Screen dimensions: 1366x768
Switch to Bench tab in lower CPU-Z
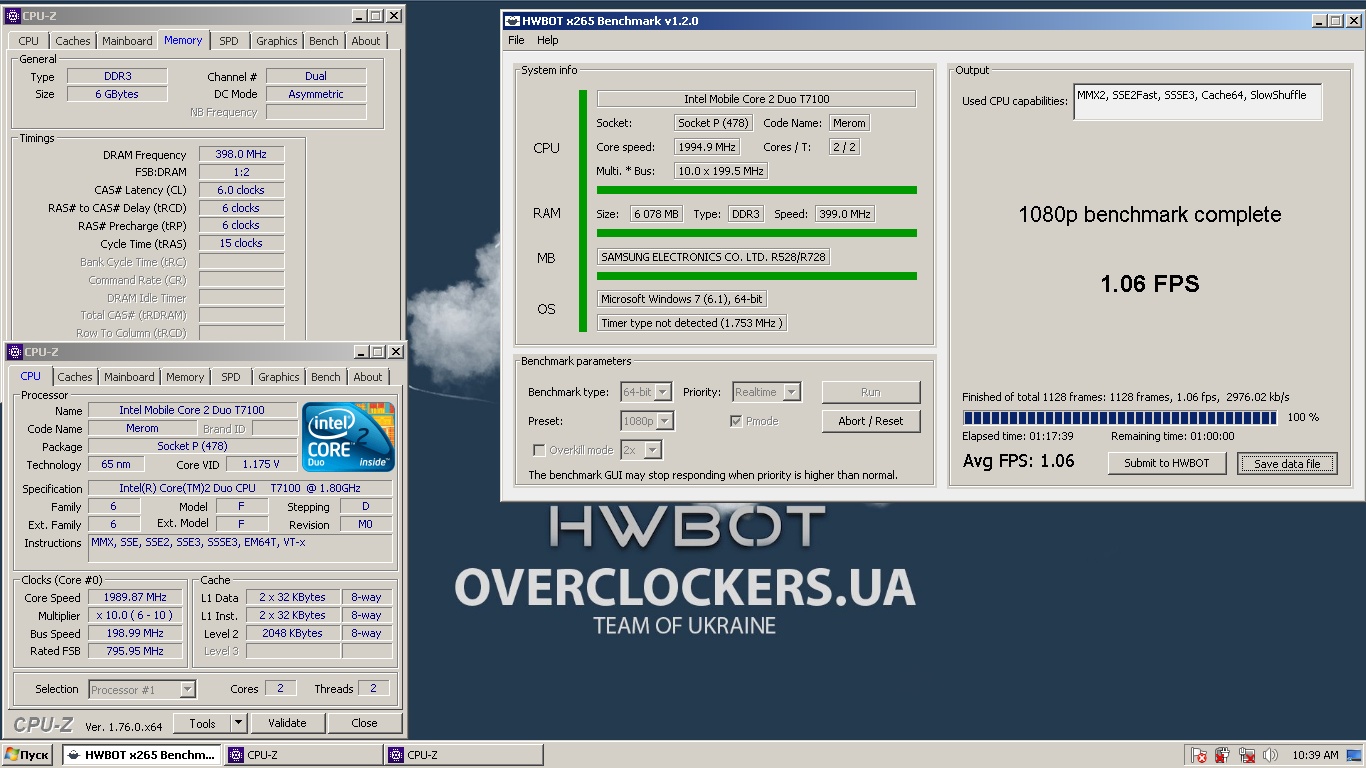(x=326, y=377)
